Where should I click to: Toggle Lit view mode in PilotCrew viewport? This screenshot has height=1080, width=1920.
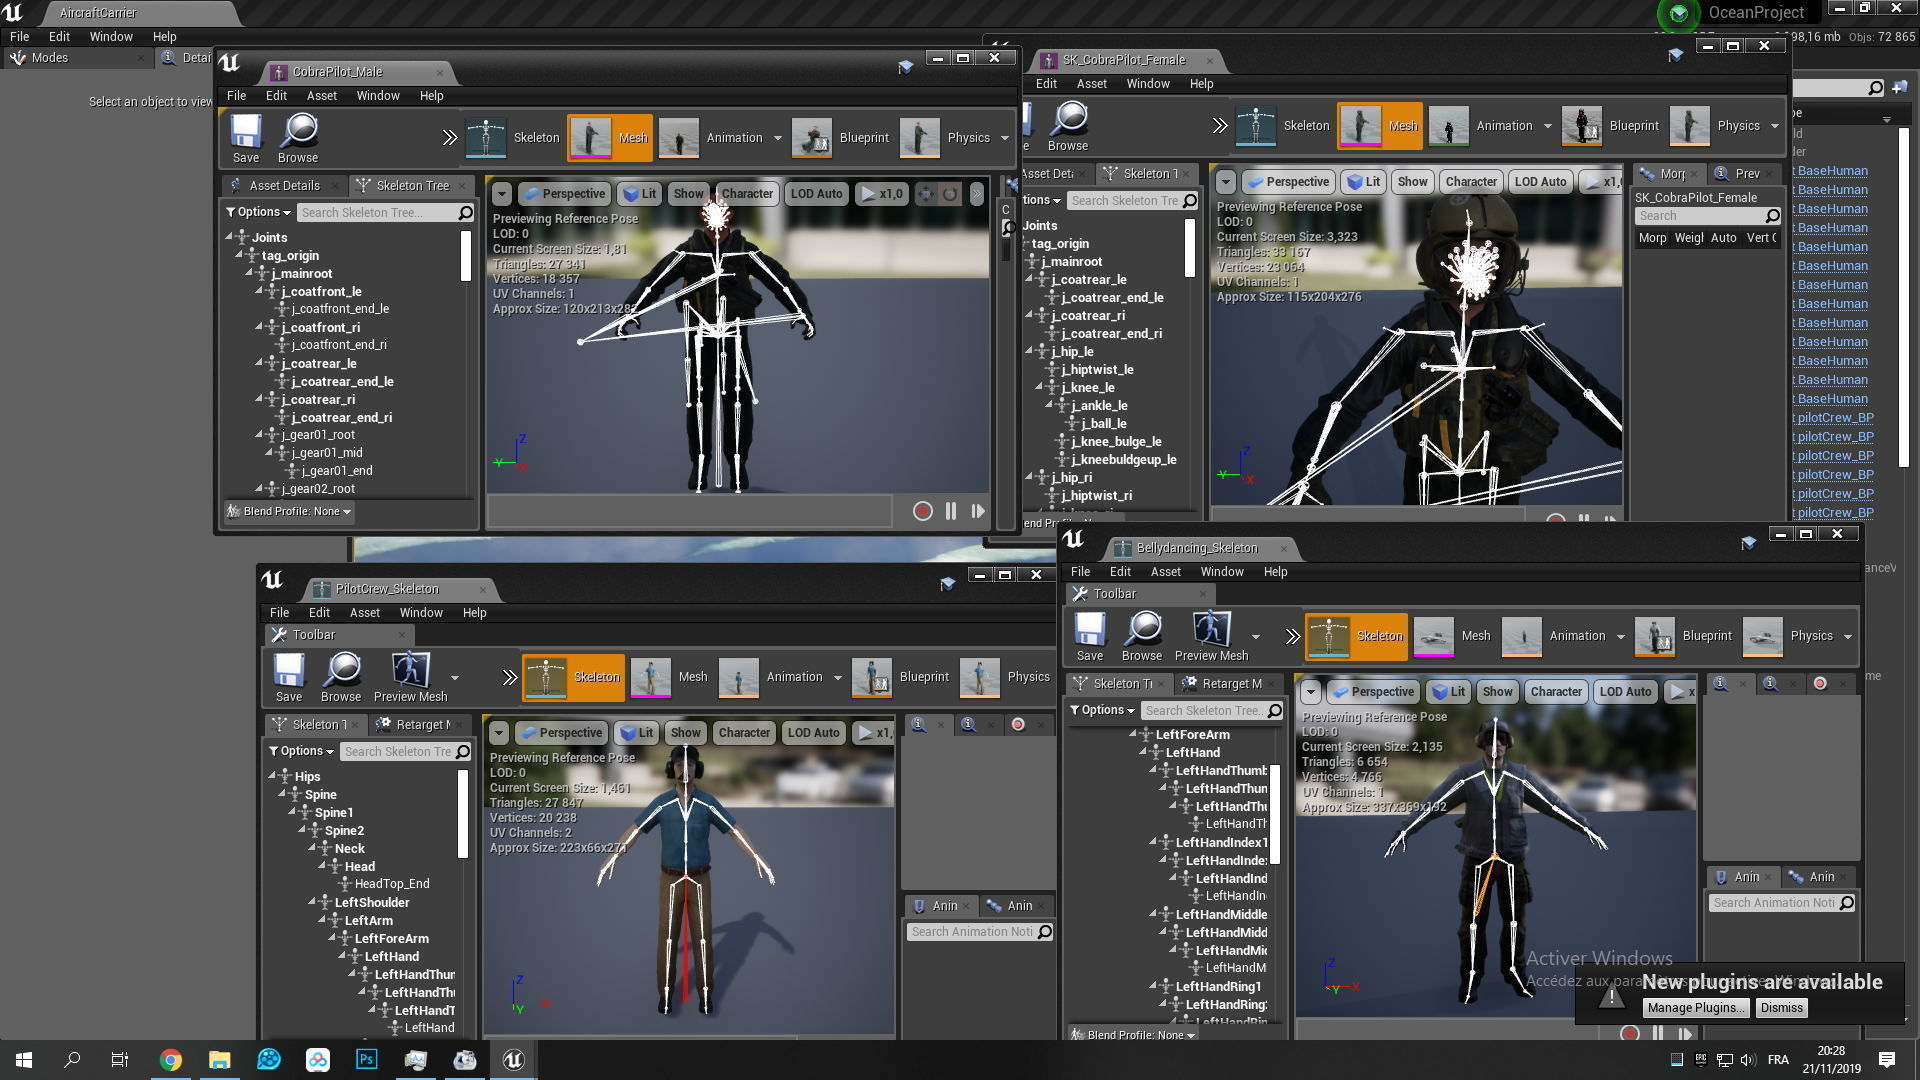tap(636, 733)
